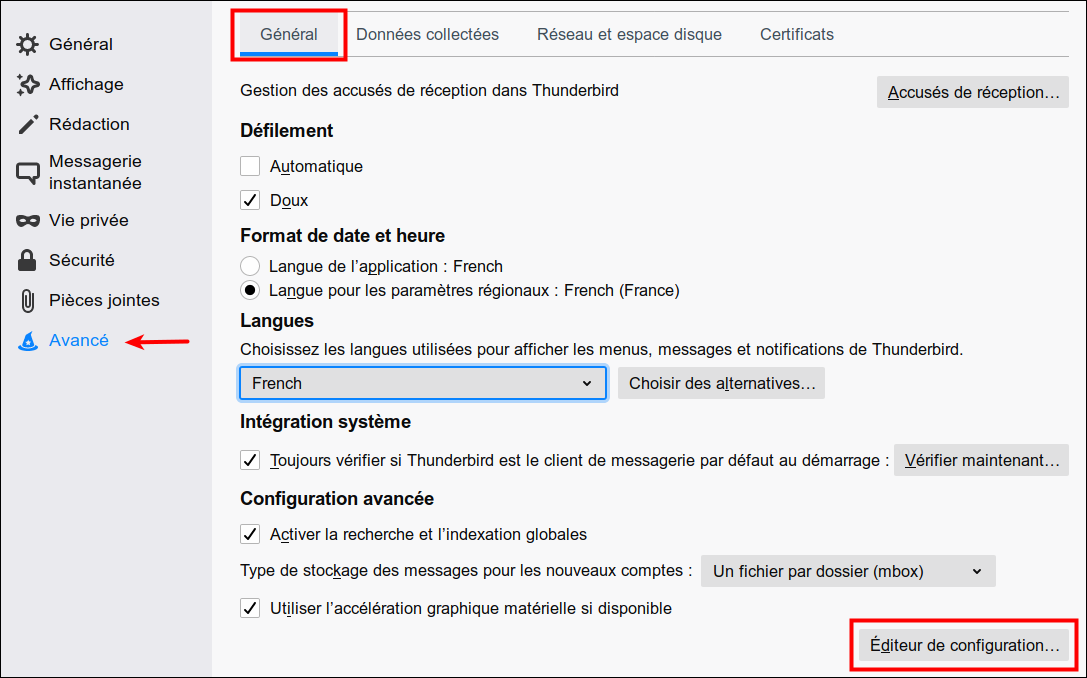Viewport: 1087px width, 678px height.
Task: Click the Pièces jointes paperclip icon
Action: pos(28,301)
